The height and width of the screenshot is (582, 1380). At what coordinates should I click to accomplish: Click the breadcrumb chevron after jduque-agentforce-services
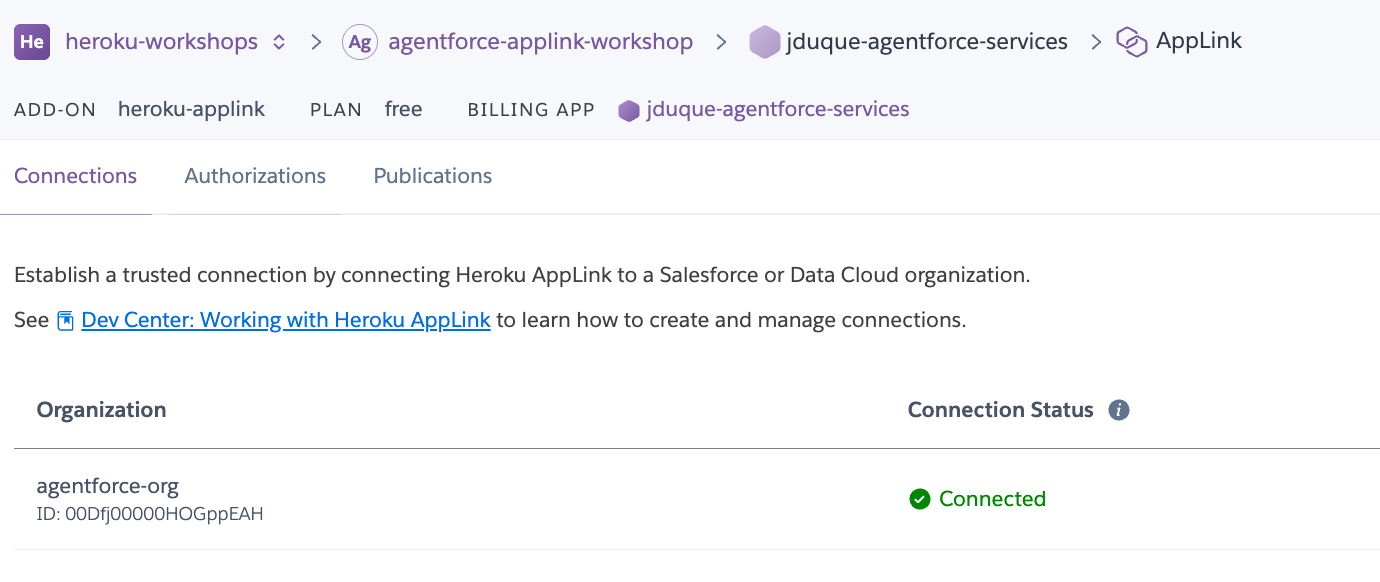coord(1095,41)
